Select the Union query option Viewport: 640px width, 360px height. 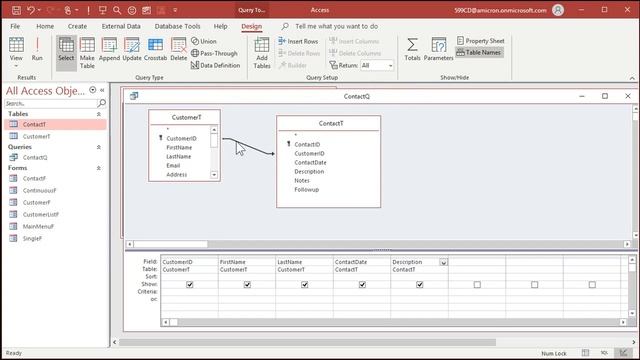tap(204, 41)
